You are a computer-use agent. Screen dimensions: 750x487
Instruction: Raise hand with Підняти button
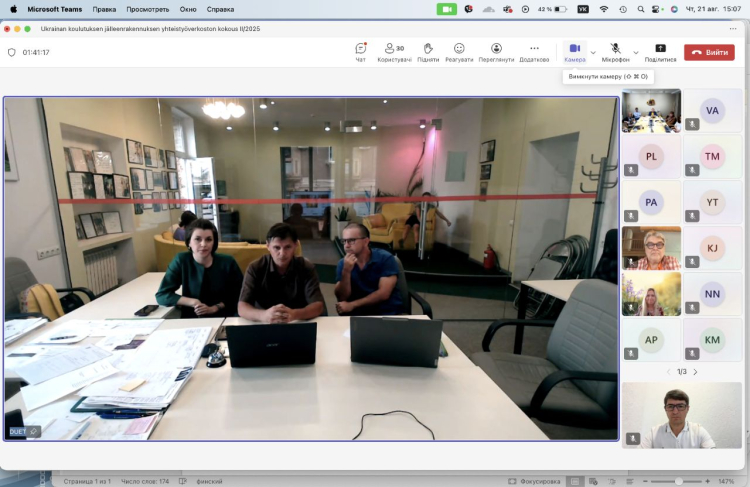click(x=428, y=50)
